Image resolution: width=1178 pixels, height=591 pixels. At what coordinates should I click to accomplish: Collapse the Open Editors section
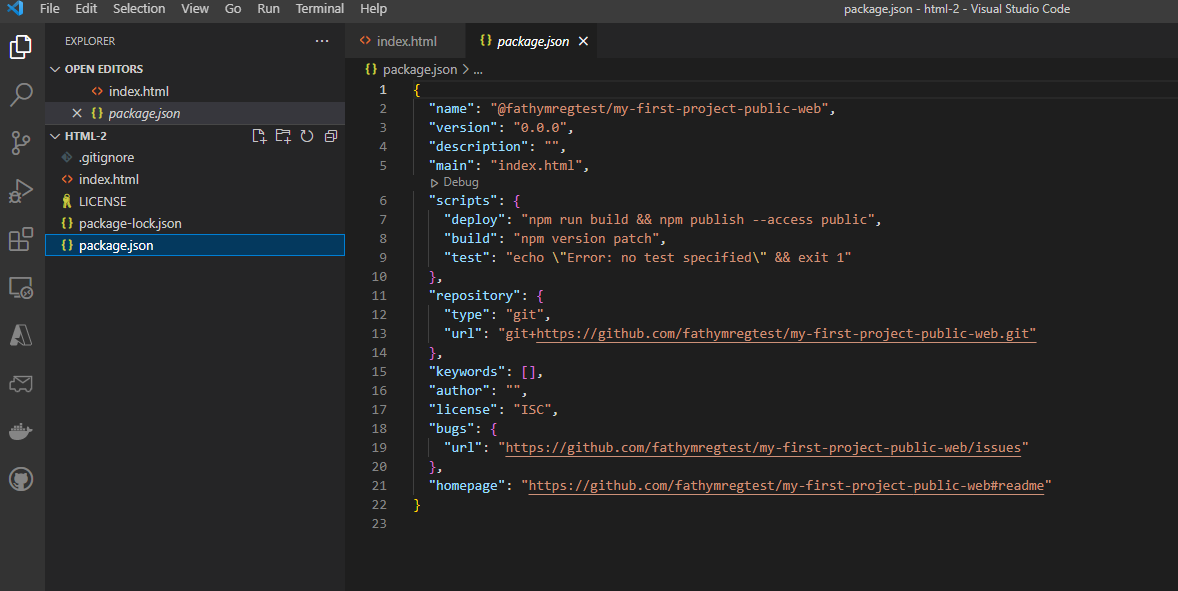55,69
